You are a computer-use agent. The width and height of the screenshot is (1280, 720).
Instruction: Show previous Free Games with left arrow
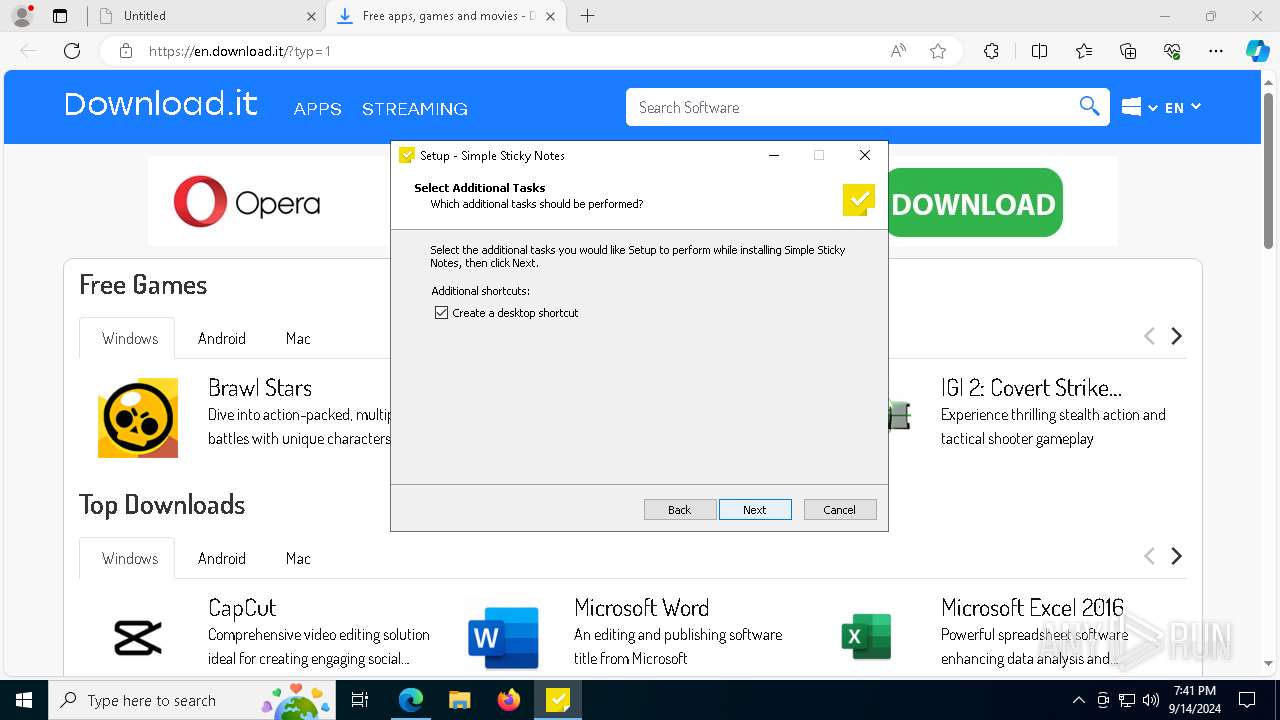click(x=1149, y=337)
